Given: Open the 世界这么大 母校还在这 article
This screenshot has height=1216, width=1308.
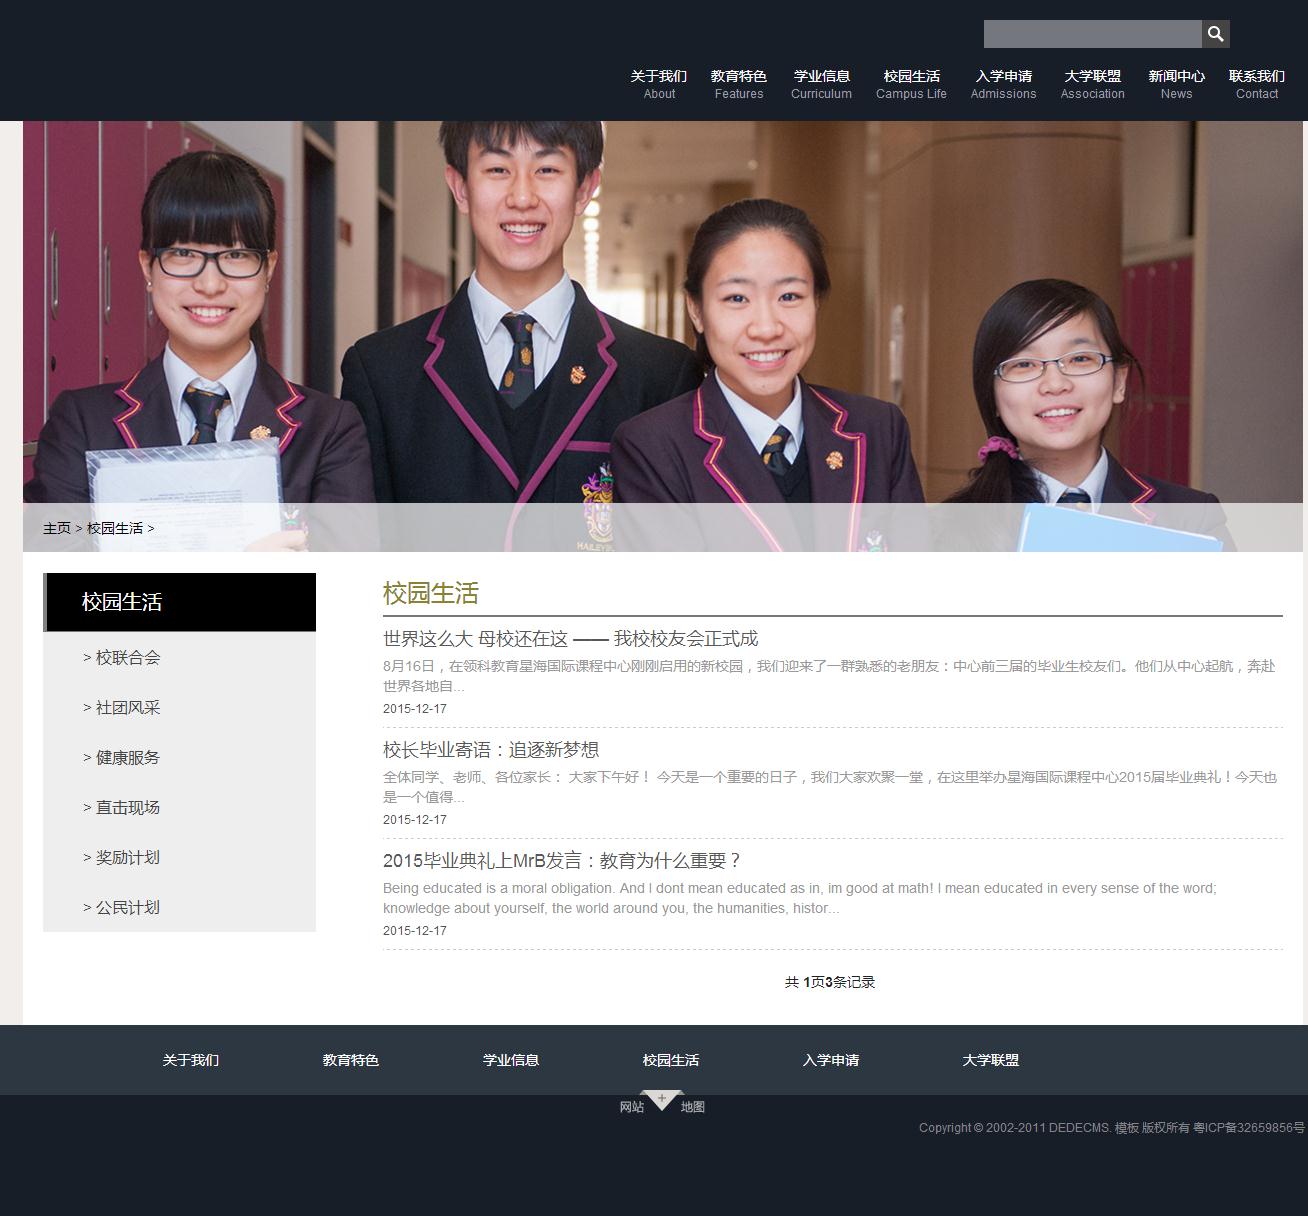Looking at the screenshot, I should pyautogui.click(x=570, y=639).
